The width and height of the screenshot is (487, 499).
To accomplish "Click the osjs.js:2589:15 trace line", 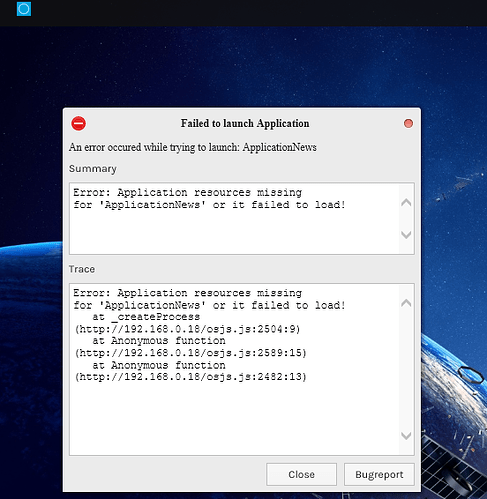I will pos(190,353).
